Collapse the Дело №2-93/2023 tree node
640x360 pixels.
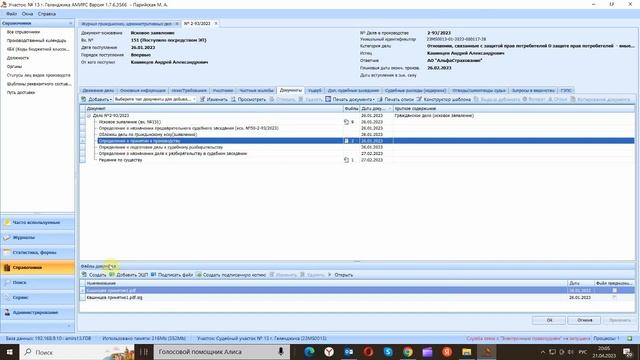(x=89, y=116)
